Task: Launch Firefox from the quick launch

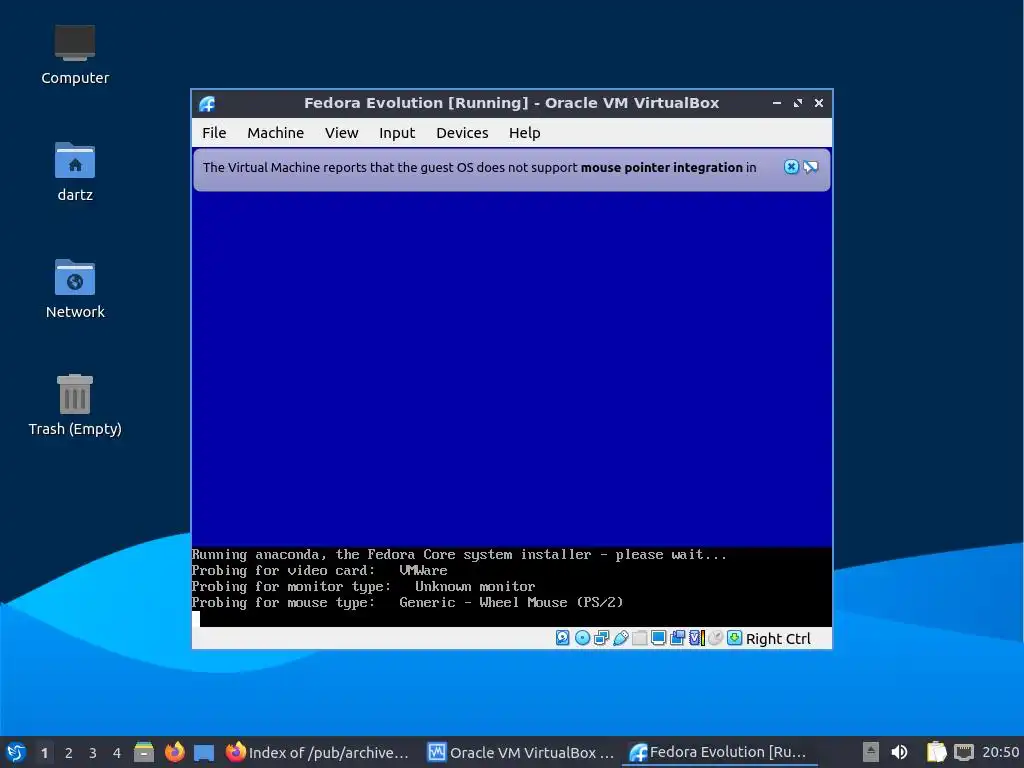Action: 174,752
